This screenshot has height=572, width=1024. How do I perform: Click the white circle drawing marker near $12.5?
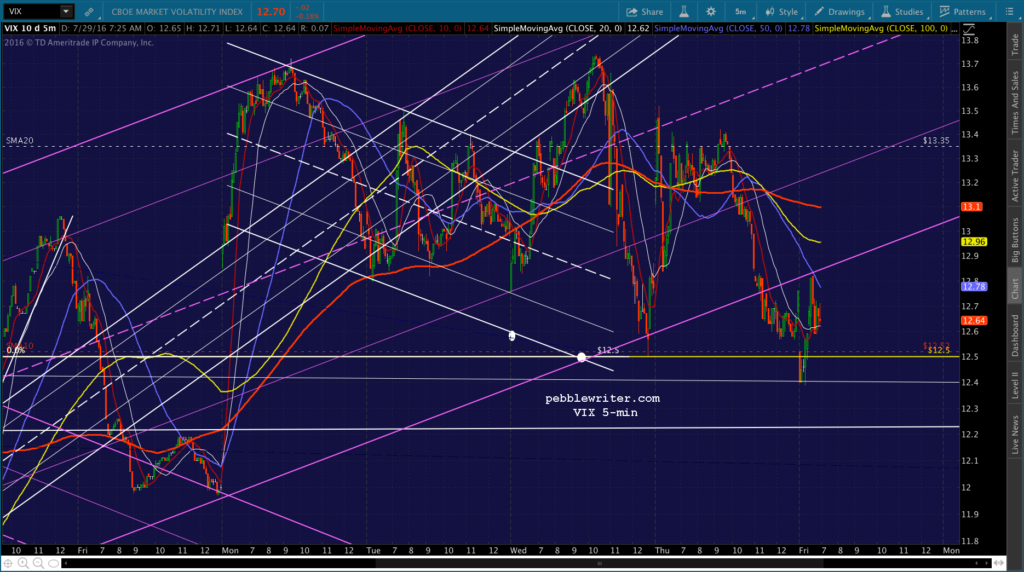click(x=581, y=357)
